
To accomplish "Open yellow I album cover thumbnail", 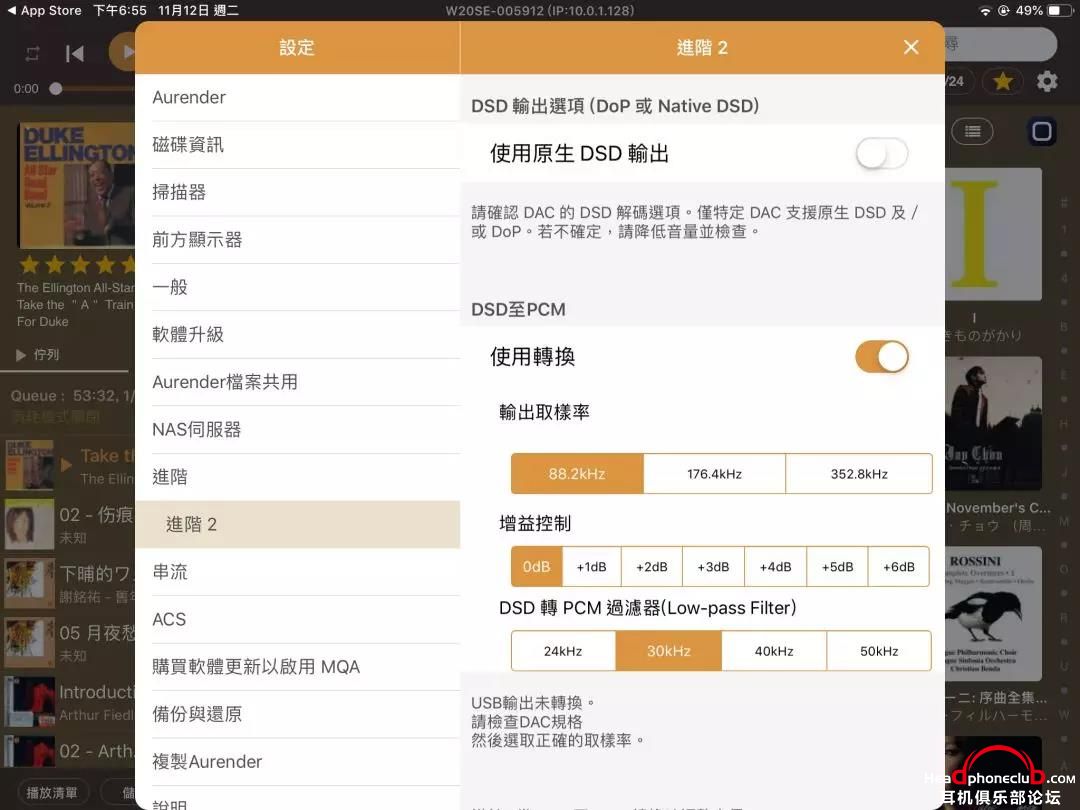I will coord(993,234).
